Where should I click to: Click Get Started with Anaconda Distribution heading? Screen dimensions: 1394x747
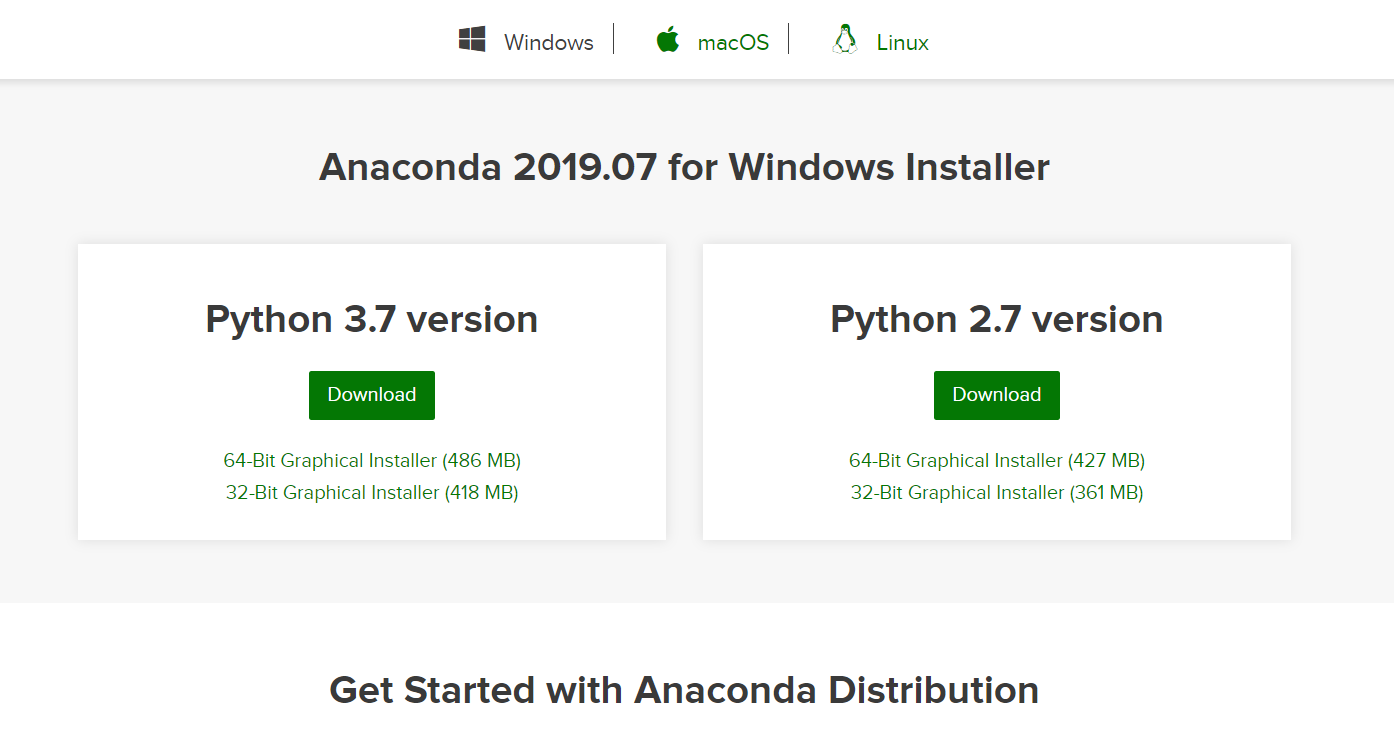[x=684, y=690]
